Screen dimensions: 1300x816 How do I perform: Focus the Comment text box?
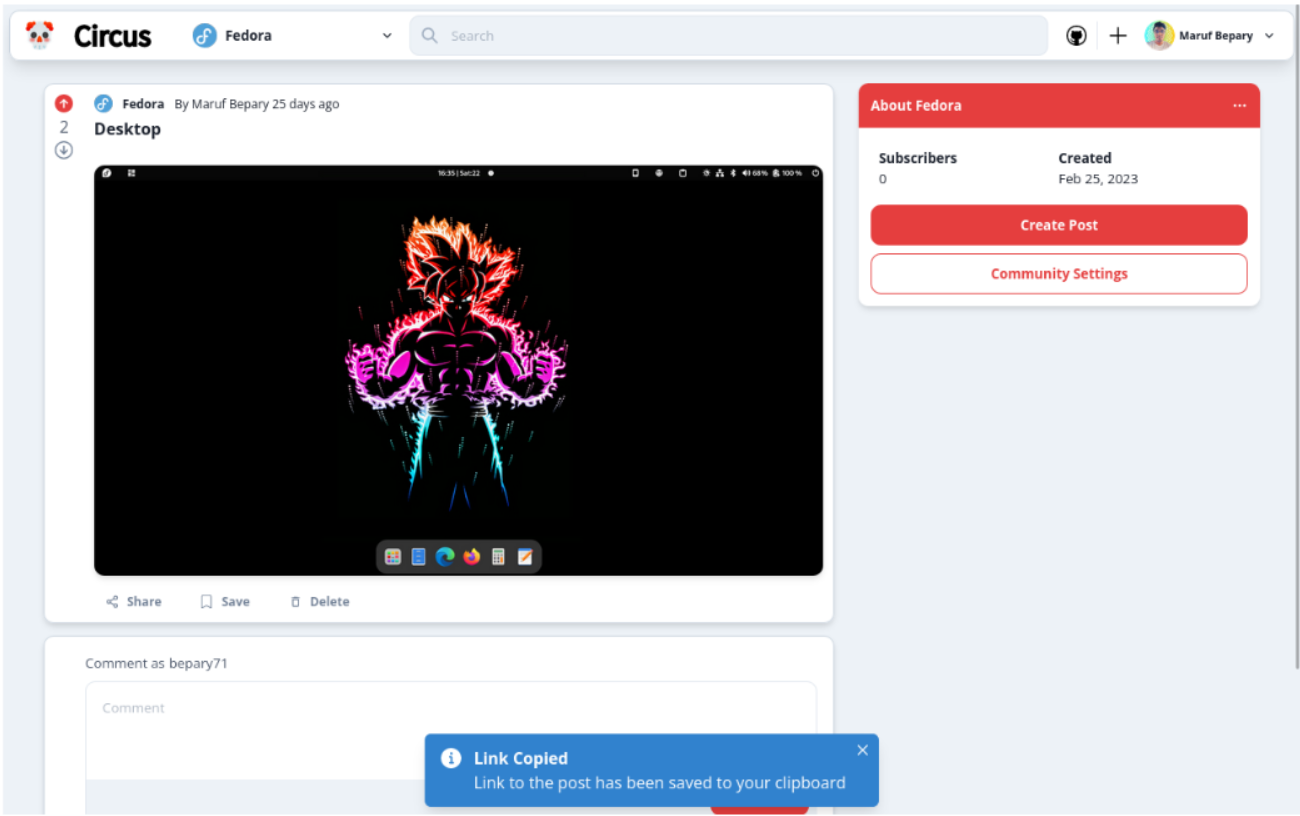pyautogui.click(x=450, y=730)
